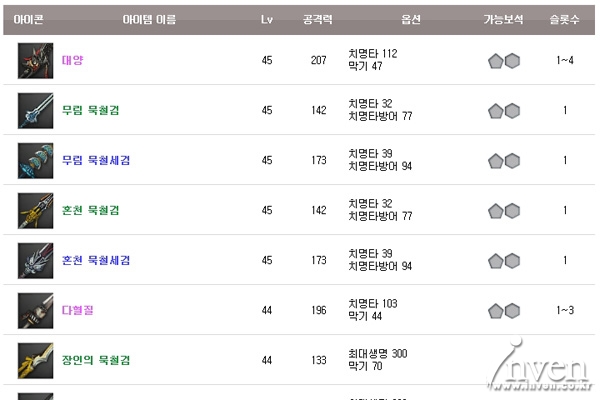Image resolution: width=600 pixels, height=400 pixels.
Task: Click the 무림 묵철검 sword icon
Action: point(35,110)
